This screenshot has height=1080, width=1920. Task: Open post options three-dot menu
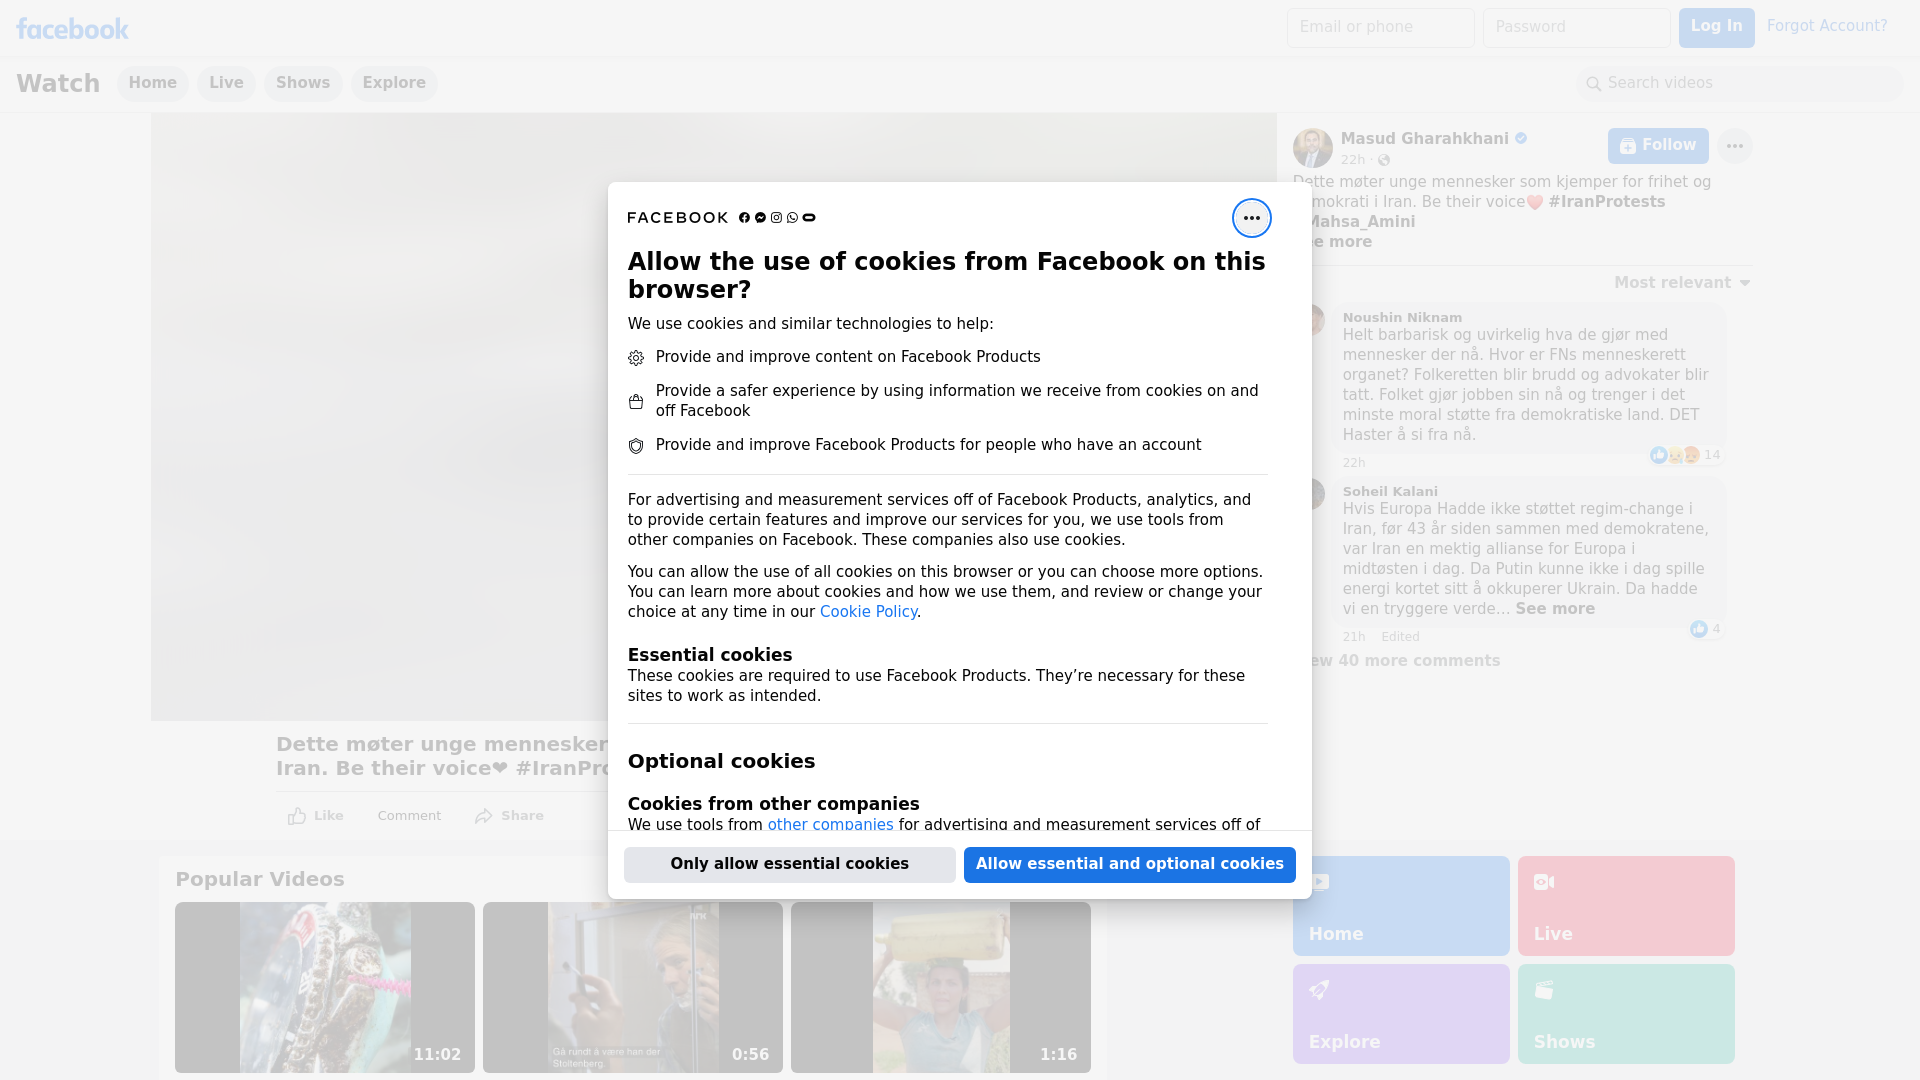coord(1734,146)
